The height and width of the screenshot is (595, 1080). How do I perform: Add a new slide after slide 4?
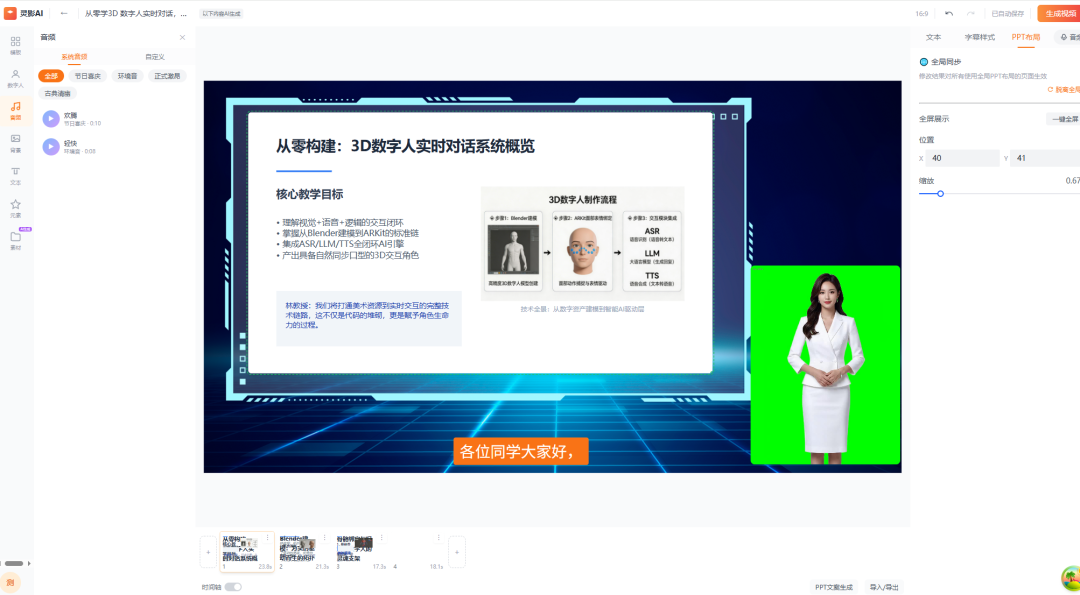(x=456, y=552)
